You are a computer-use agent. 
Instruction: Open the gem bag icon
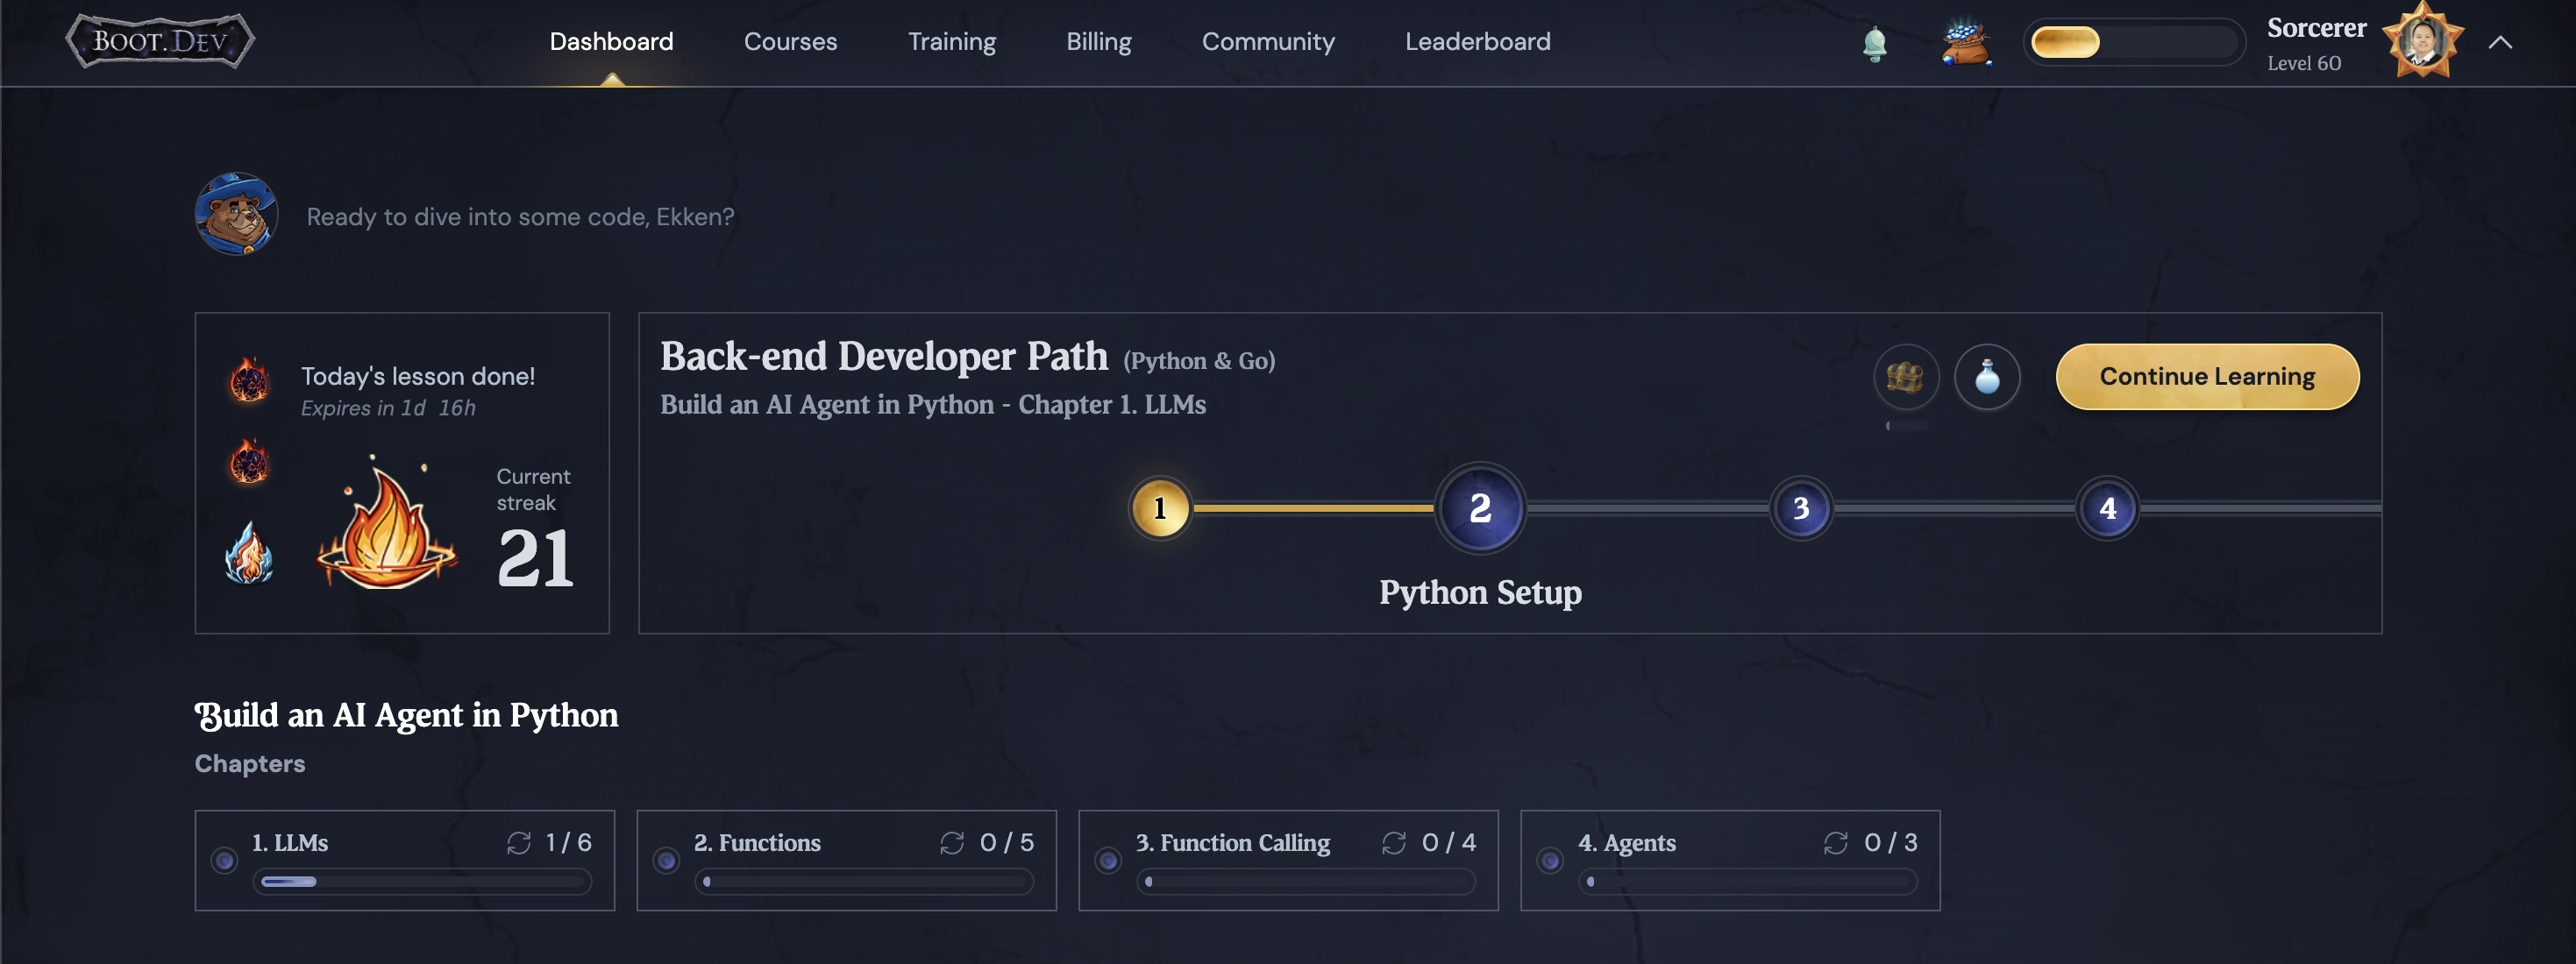(x=1965, y=43)
